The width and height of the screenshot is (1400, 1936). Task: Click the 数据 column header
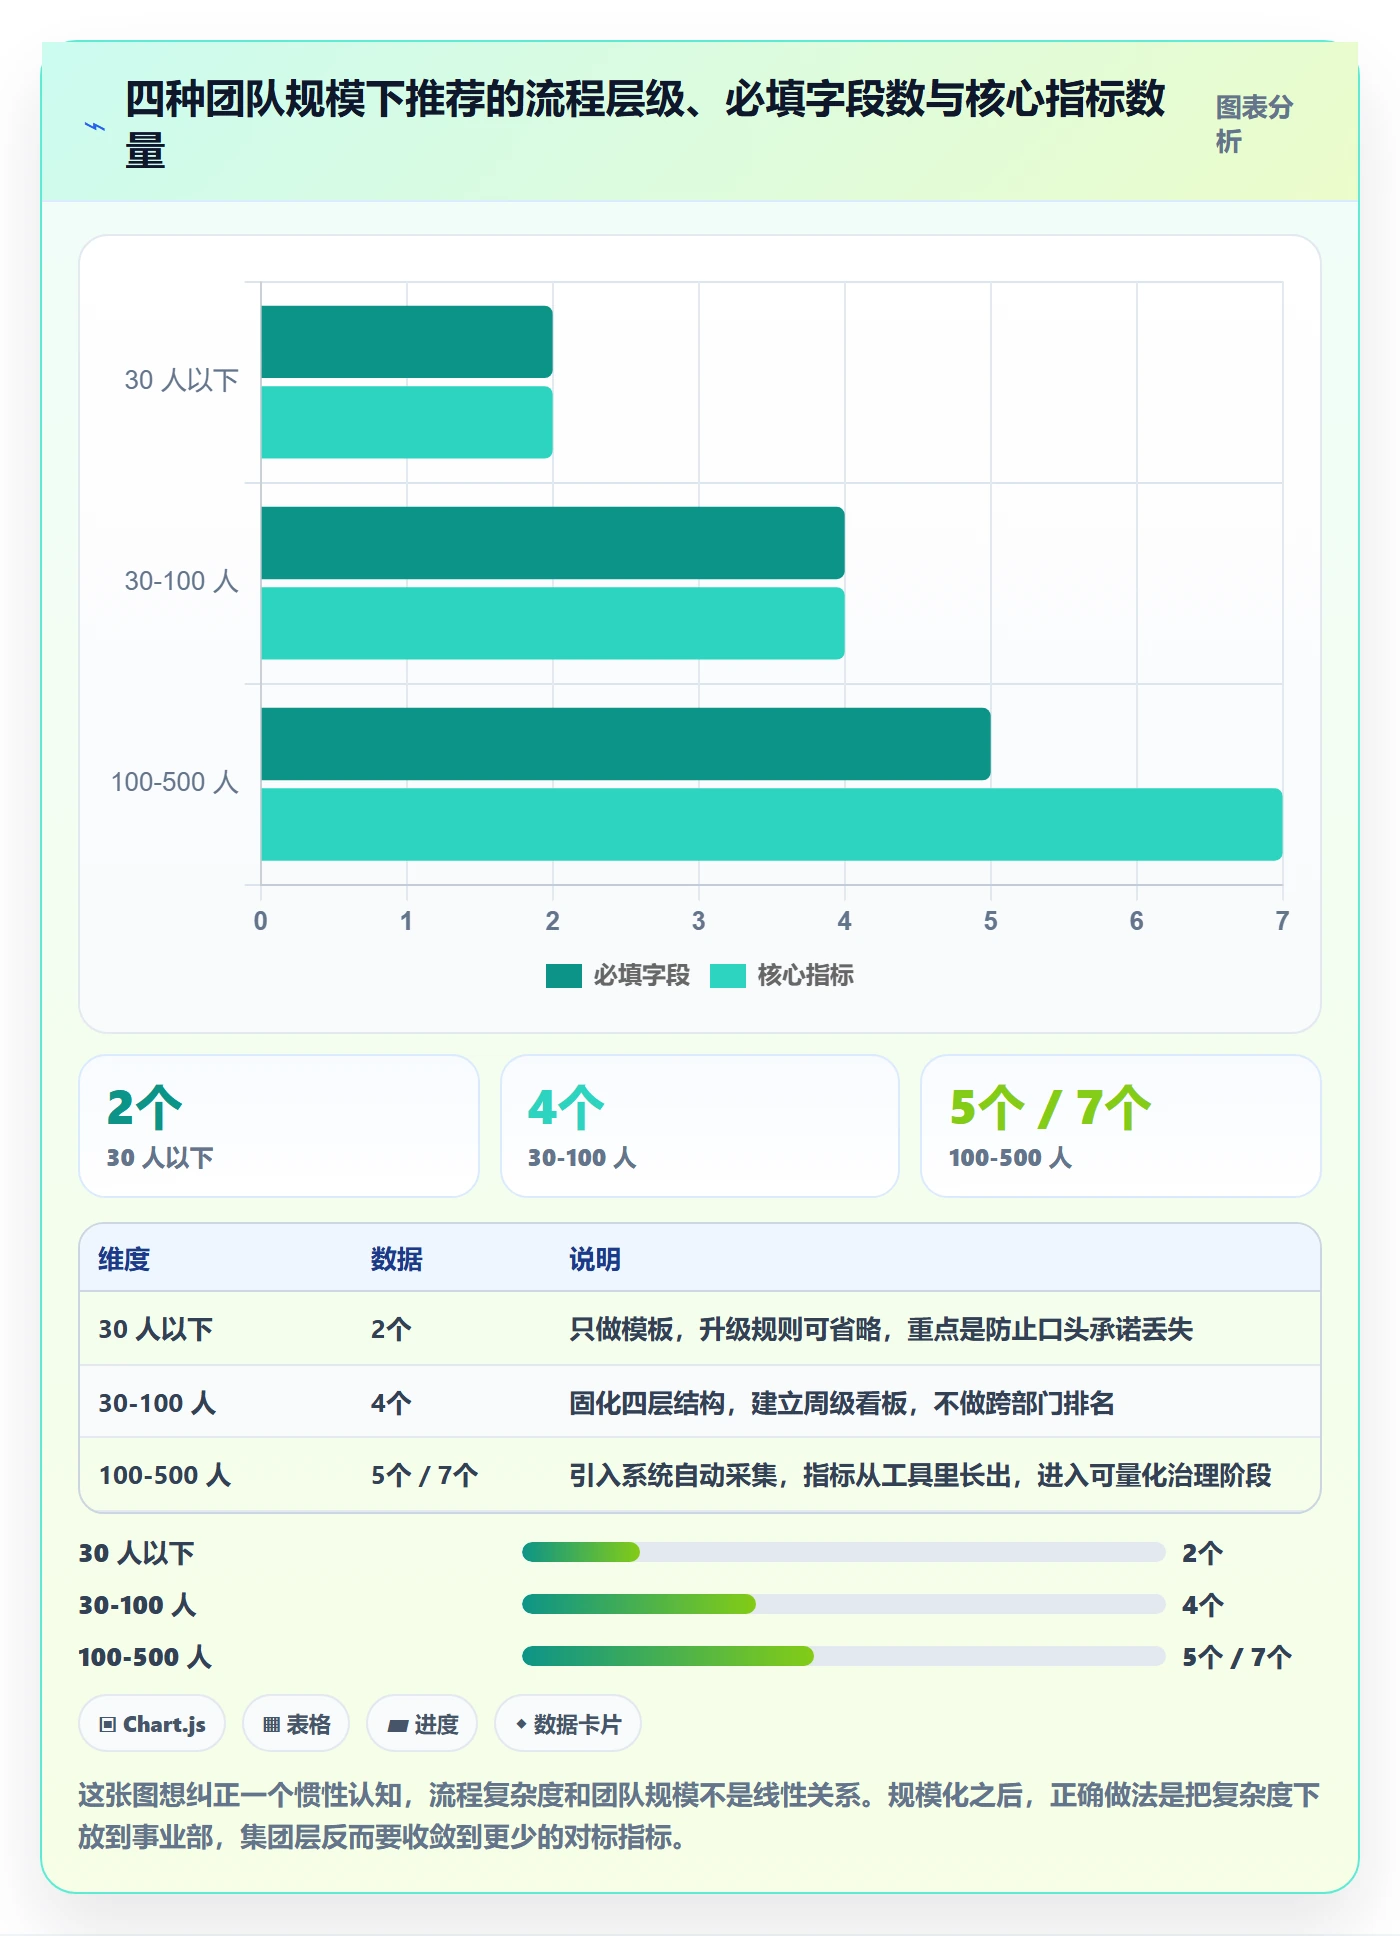tap(397, 1259)
